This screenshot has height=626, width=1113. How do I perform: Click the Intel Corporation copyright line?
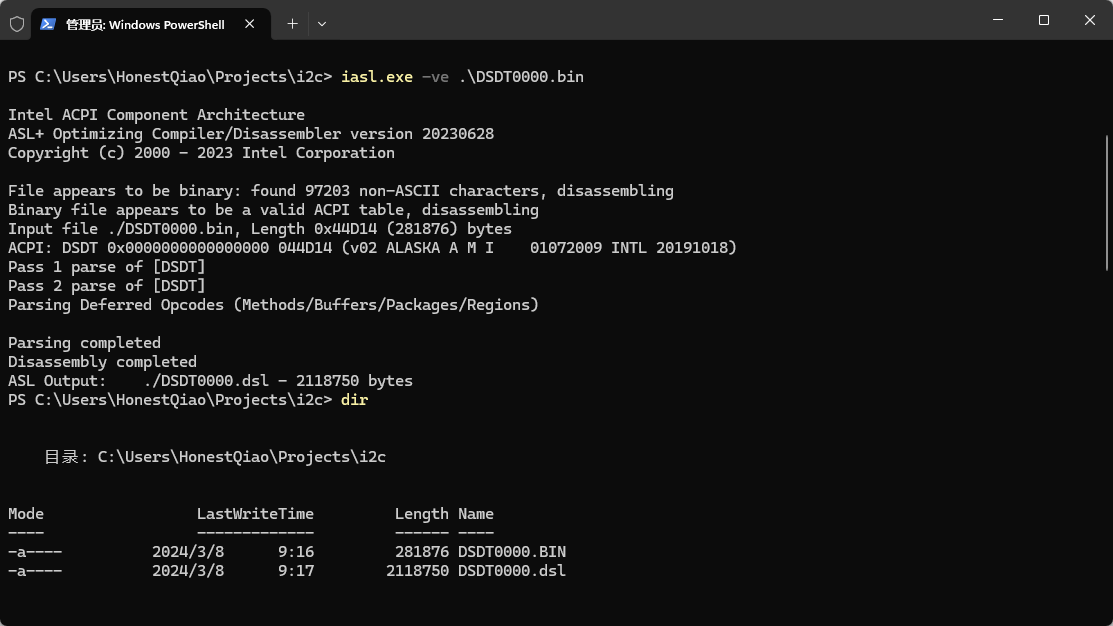pyautogui.click(x=200, y=152)
